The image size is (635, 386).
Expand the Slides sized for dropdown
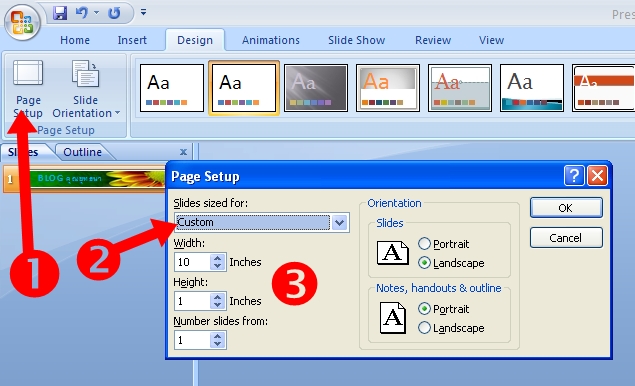coord(339,222)
